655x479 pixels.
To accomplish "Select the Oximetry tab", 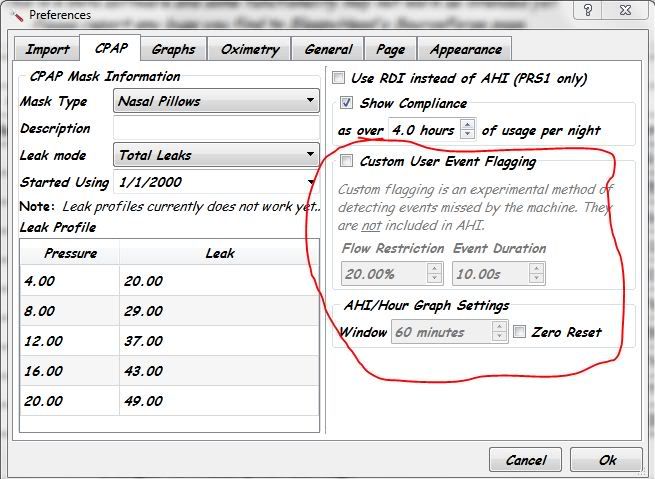I will [248, 49].
